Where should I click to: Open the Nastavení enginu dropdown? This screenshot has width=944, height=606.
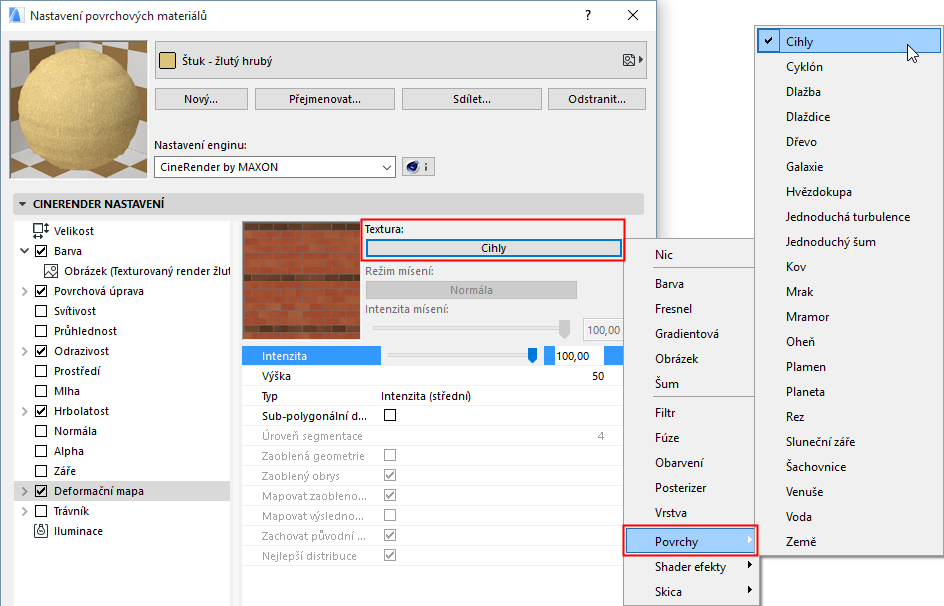click(275, 167)
